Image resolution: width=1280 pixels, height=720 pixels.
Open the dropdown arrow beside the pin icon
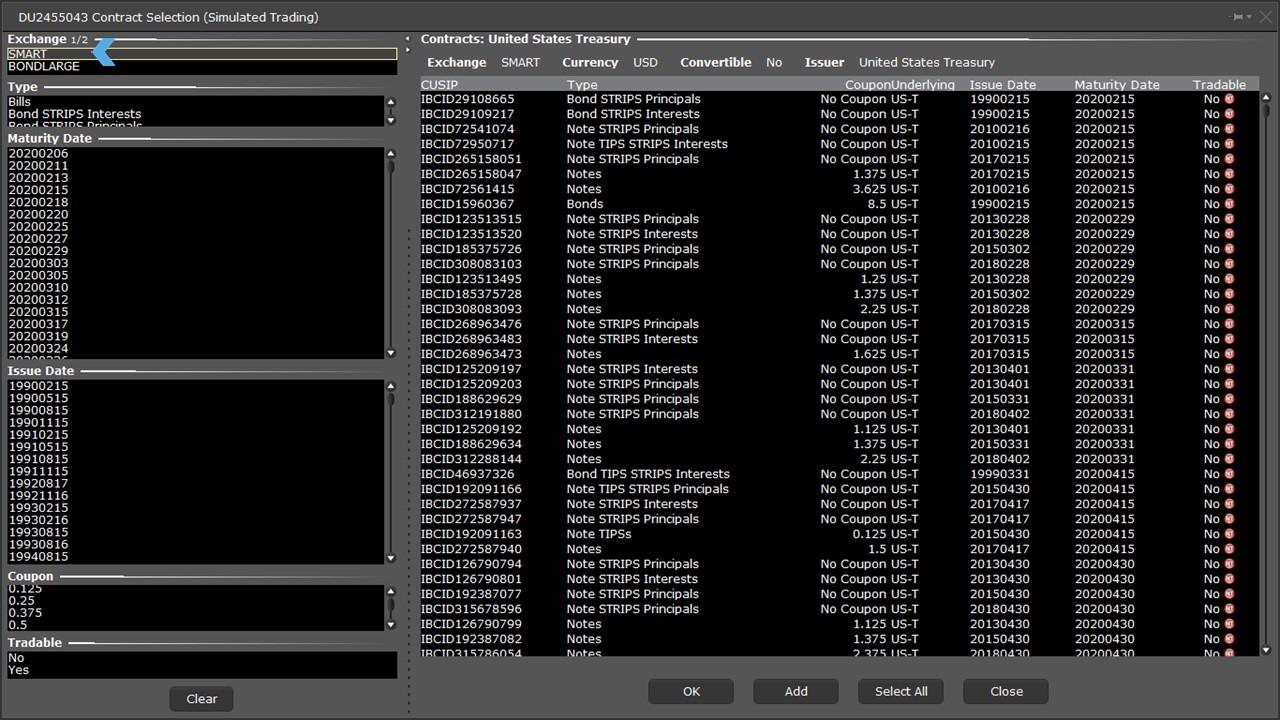click(x=1249, y=17)
